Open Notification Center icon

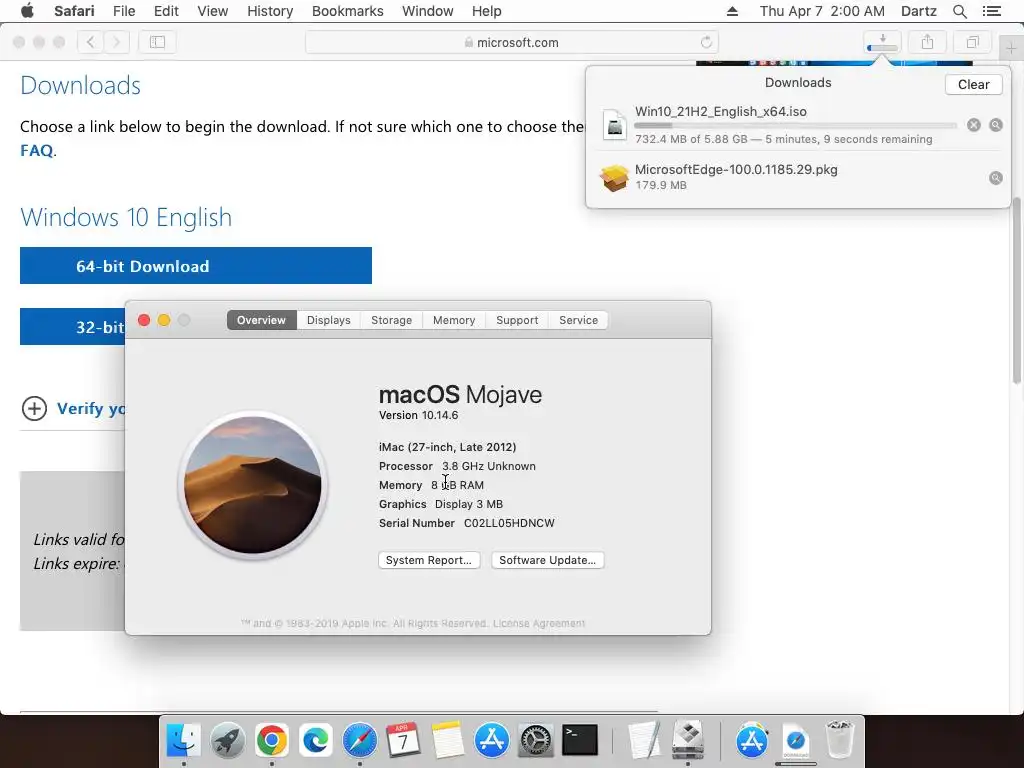tap(991, 11)
